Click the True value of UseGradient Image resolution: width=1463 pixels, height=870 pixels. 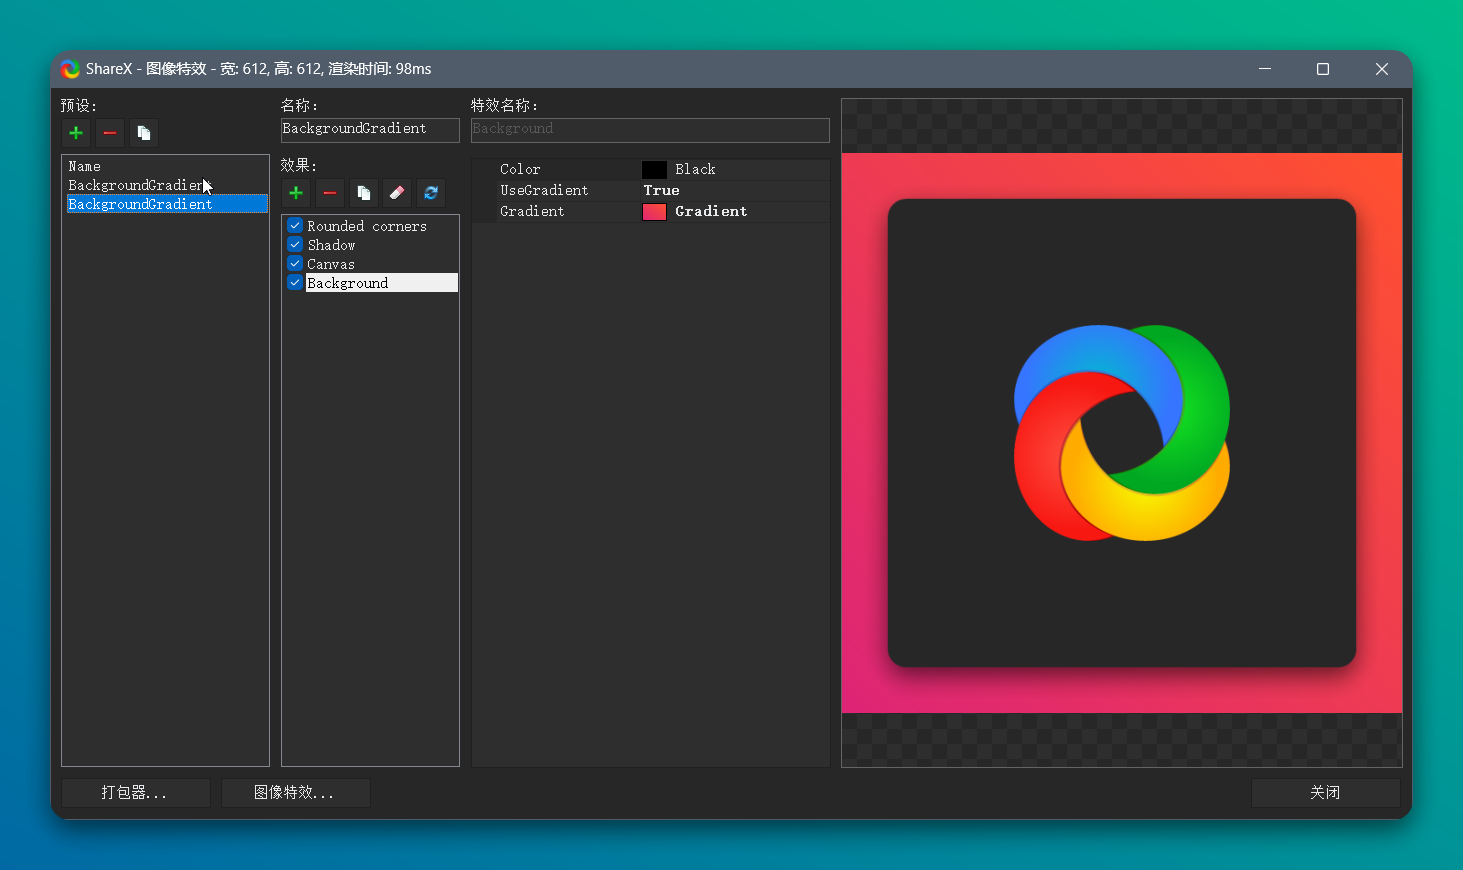661,191
